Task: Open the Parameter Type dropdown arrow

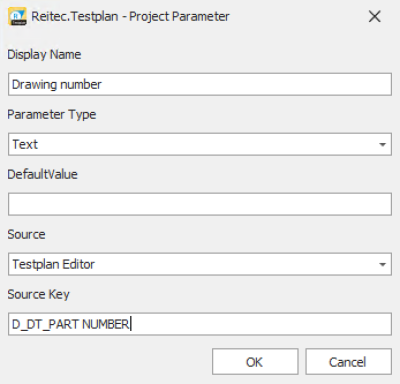Action: [382, 144]
